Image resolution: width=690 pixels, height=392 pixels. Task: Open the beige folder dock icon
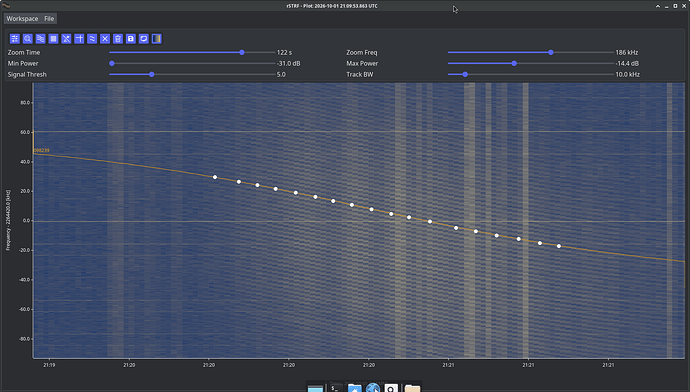[412, 388]
